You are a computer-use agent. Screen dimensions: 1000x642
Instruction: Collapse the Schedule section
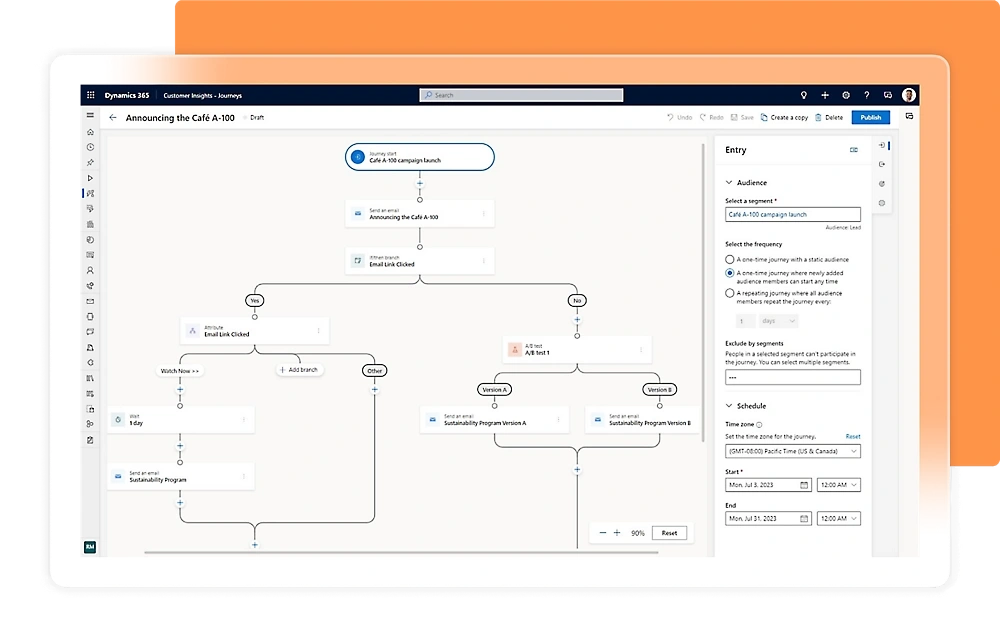click(729, 405)
